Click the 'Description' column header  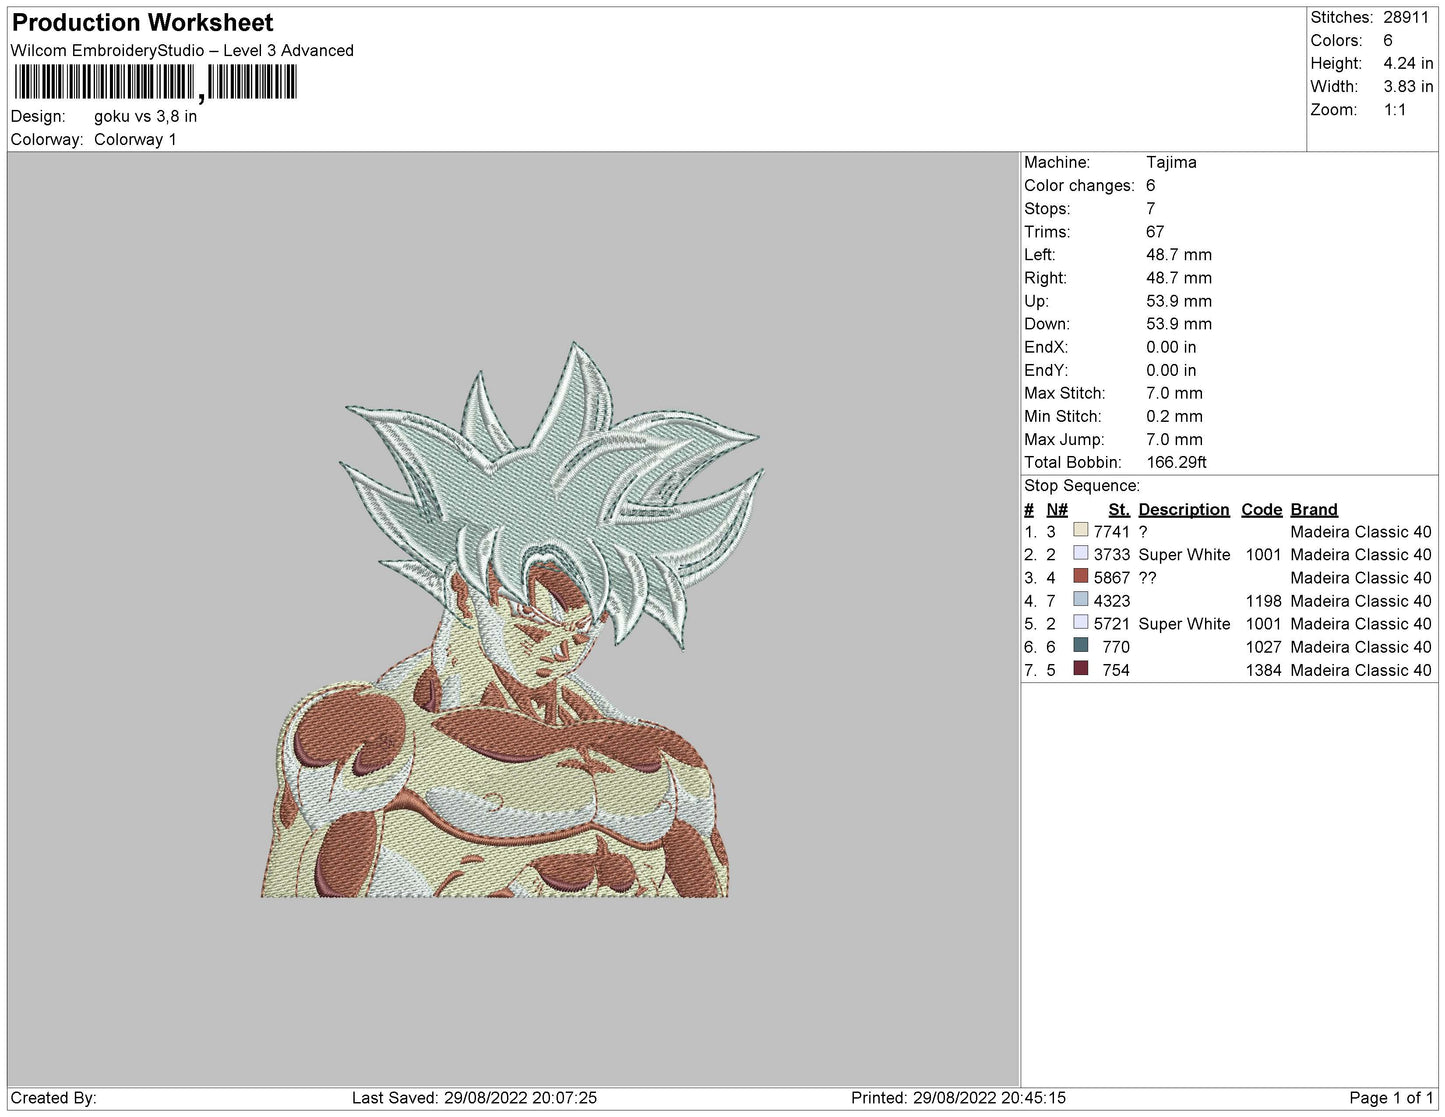1184,509
